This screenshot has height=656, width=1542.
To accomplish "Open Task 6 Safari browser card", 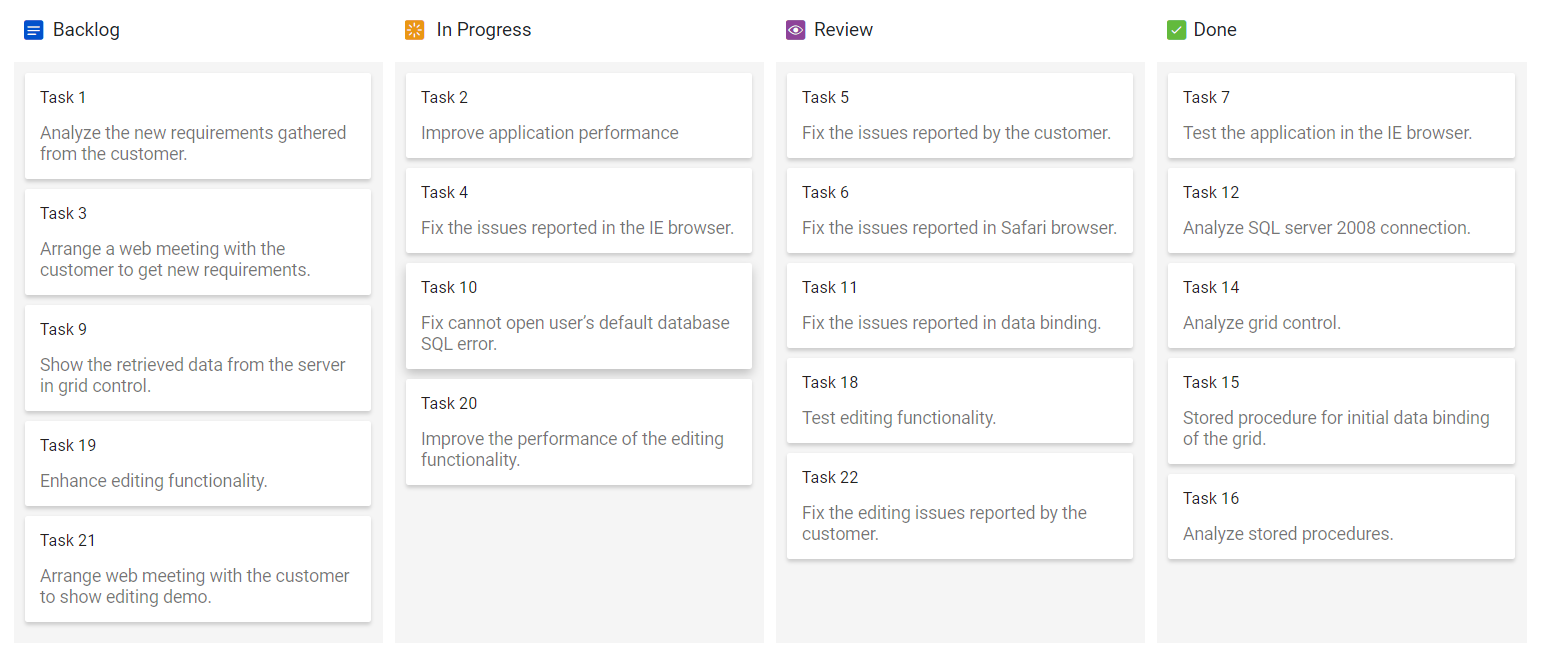I will (960, 210).
